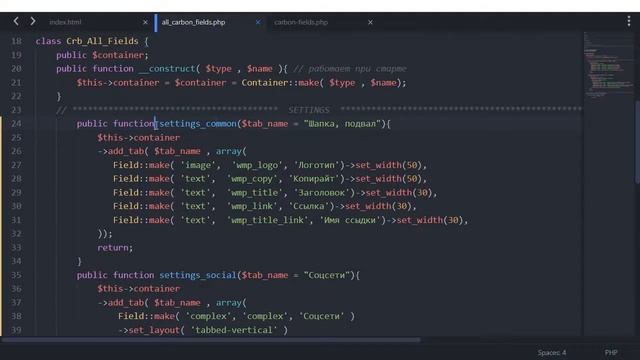Click the 'wmp_logo' string
This screenshot has width=640, height=360.
pos(257,165)
